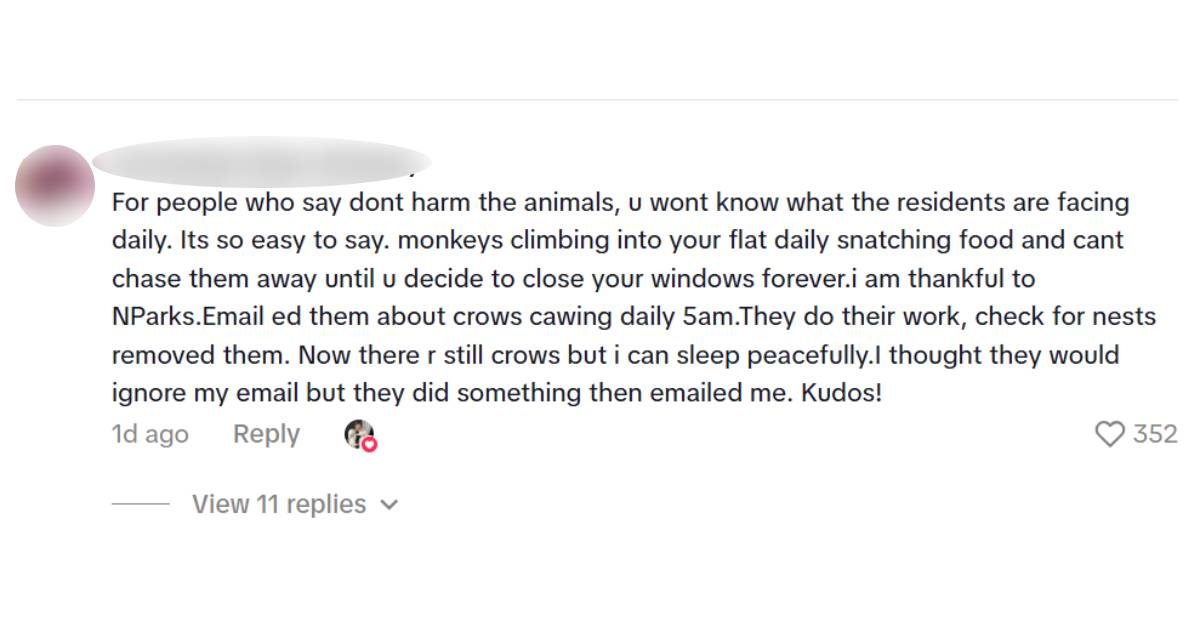
Task: Click the creator-liked avatar badge beside Reply
Action: point(358,434)
